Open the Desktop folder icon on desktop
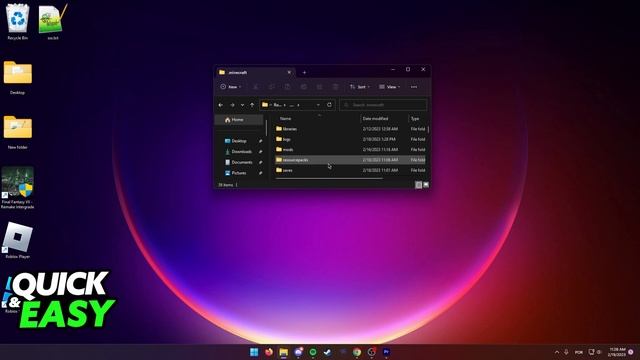The image size is (640, 360). point(18,78)
